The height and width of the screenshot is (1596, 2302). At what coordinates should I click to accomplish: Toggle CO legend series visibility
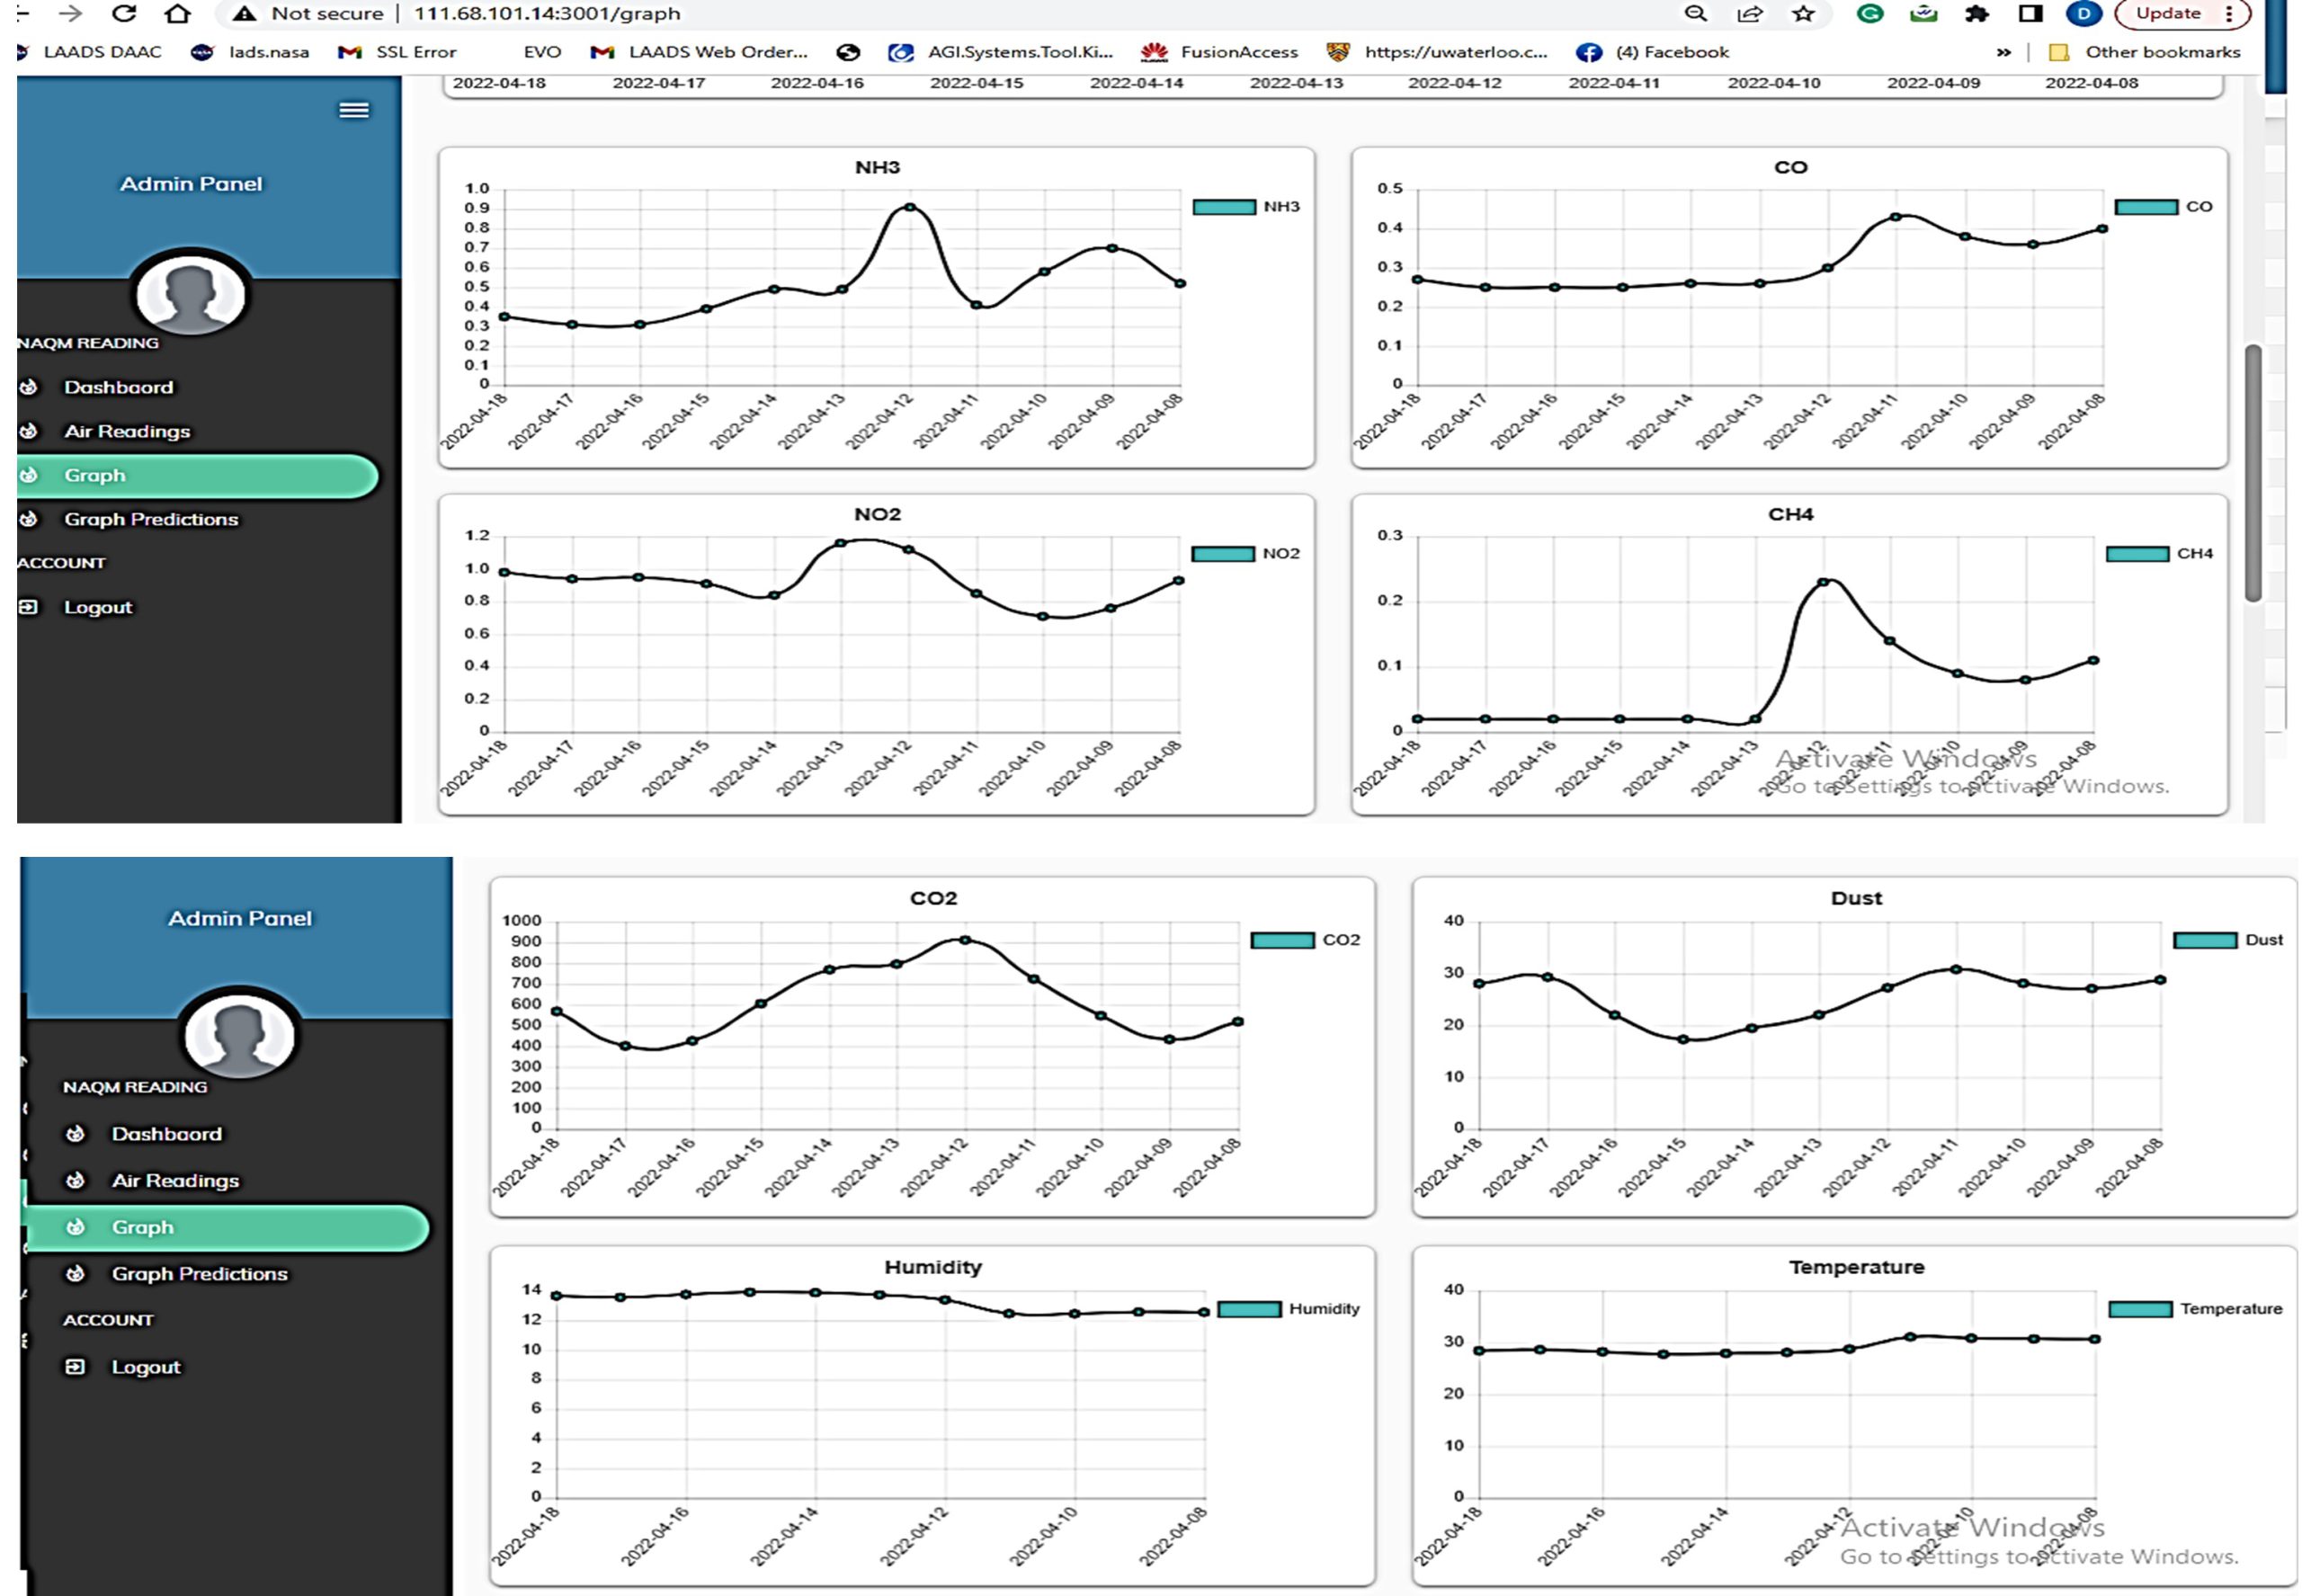click(2162, 207)
